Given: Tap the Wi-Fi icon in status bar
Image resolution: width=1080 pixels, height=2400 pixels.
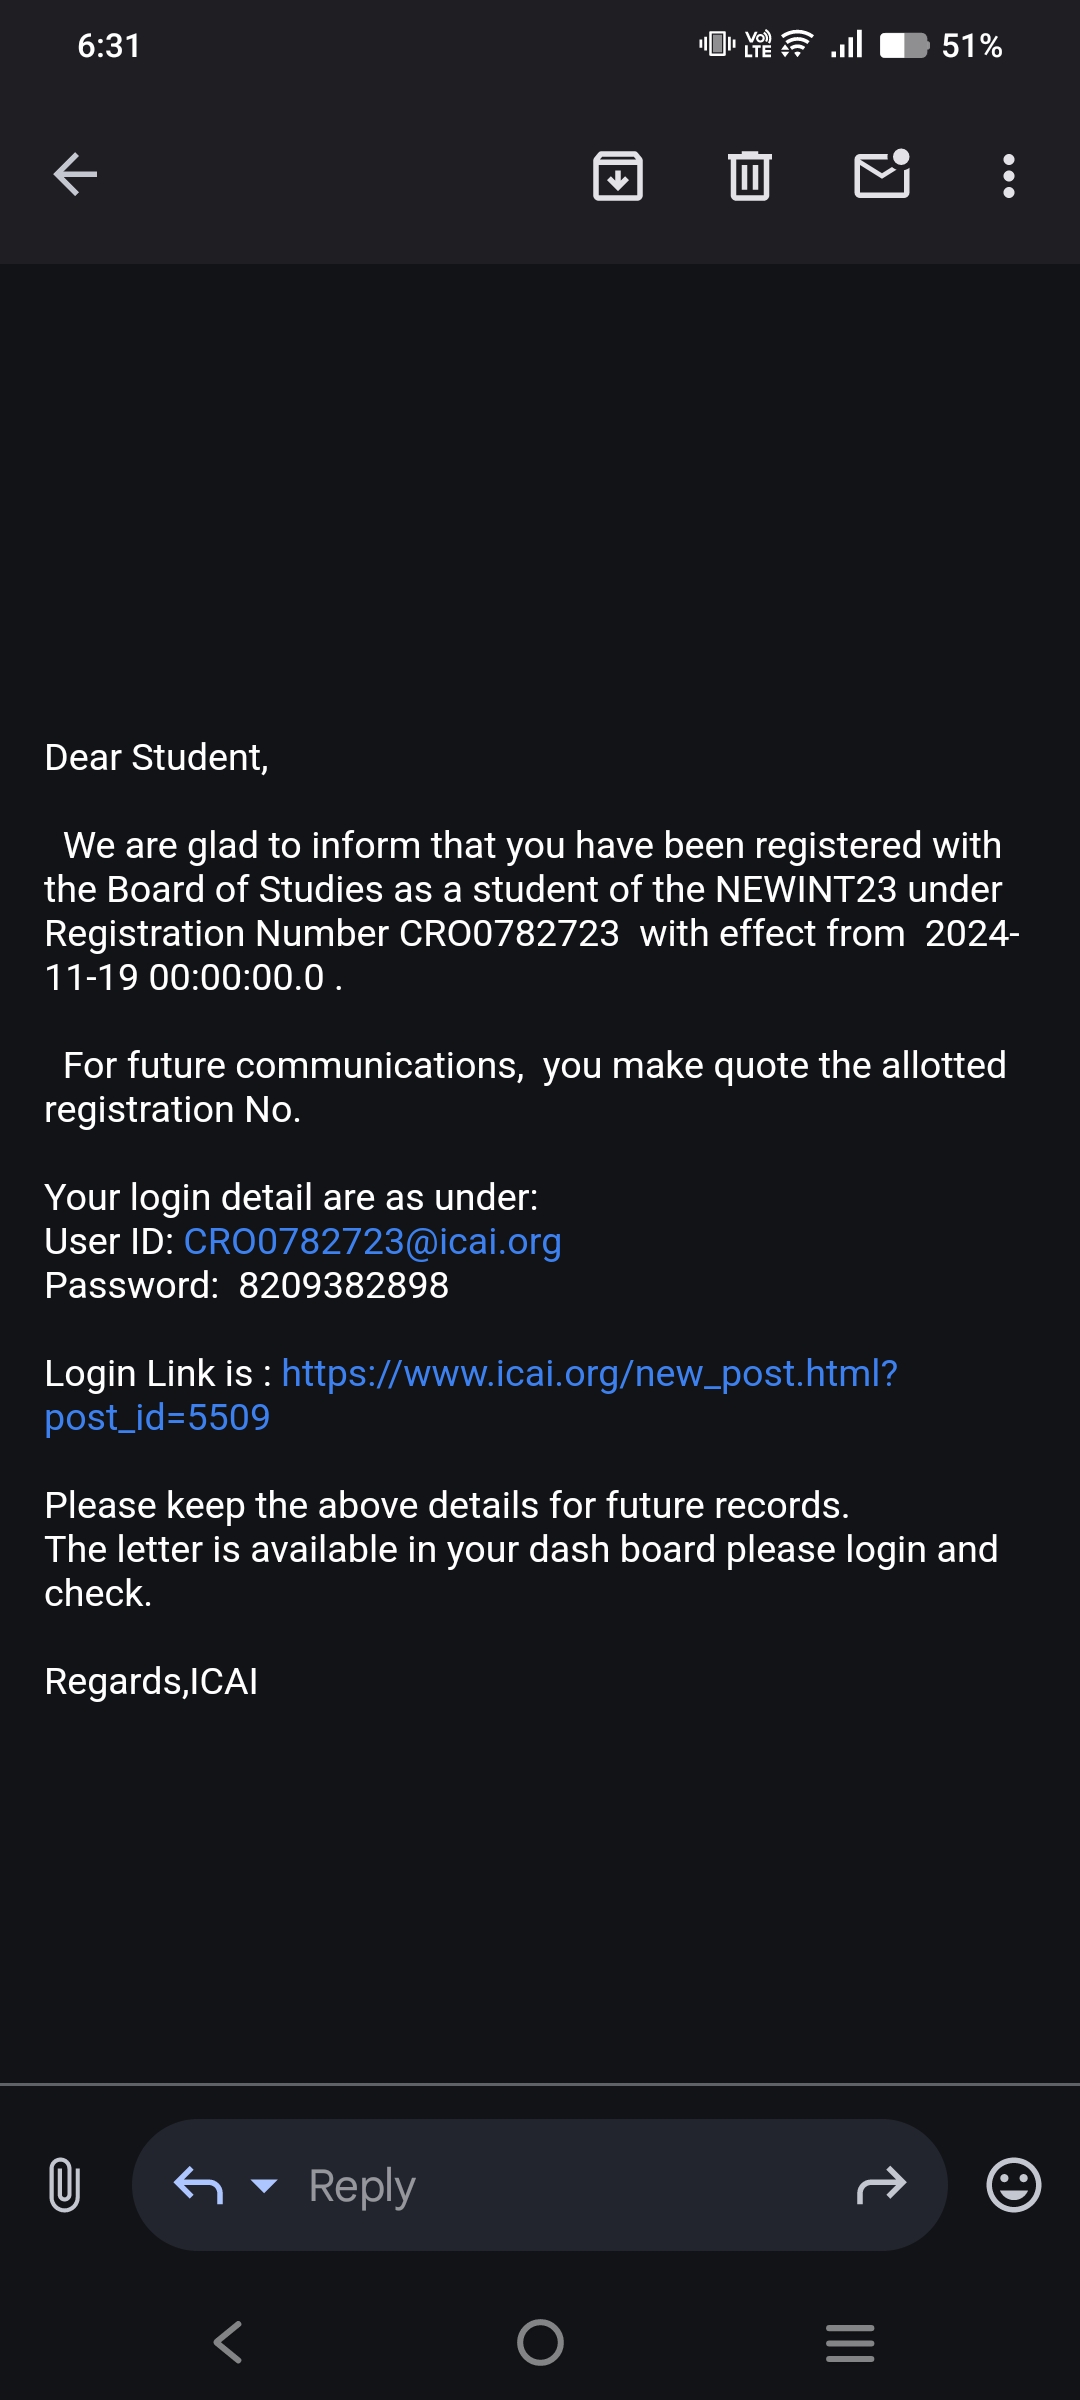Looking at the screenshot, I should [797, 45].
